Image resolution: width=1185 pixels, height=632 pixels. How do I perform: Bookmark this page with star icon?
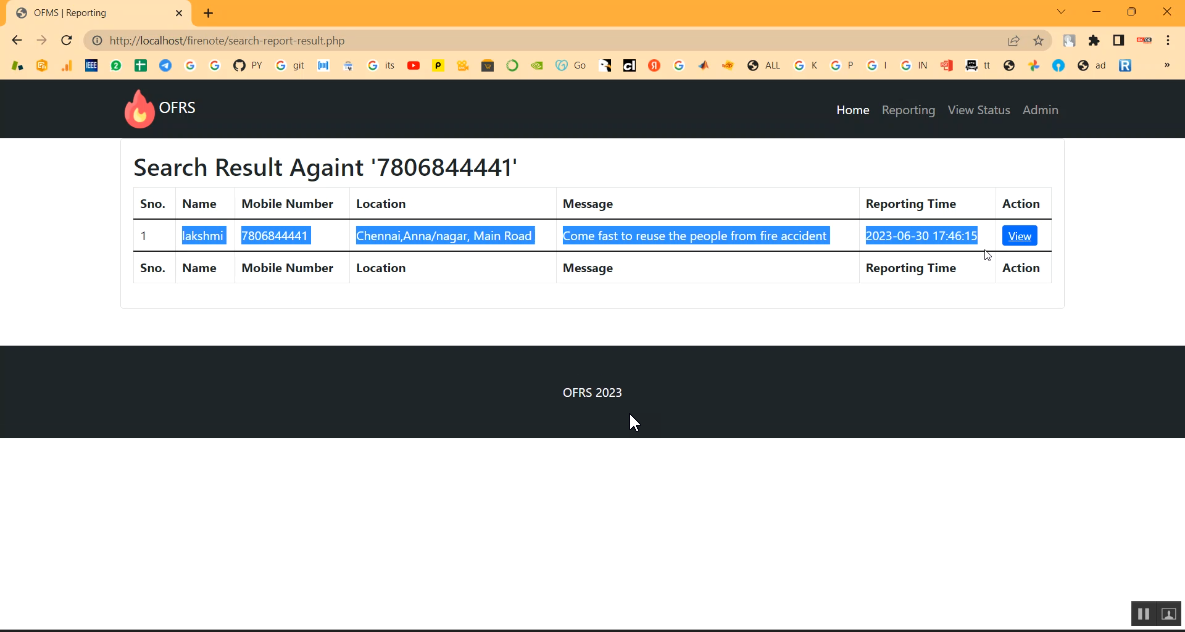(x=1038, y=41)
